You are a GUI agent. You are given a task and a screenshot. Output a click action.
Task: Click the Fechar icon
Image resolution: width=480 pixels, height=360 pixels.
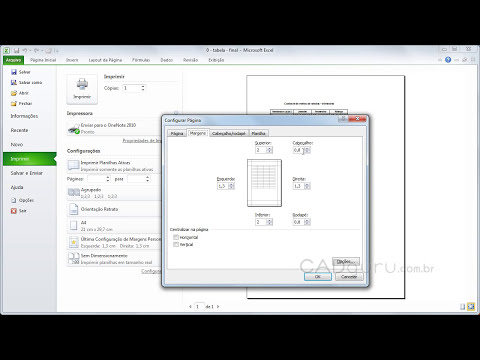pyautogui.click(x=14, y=104)
